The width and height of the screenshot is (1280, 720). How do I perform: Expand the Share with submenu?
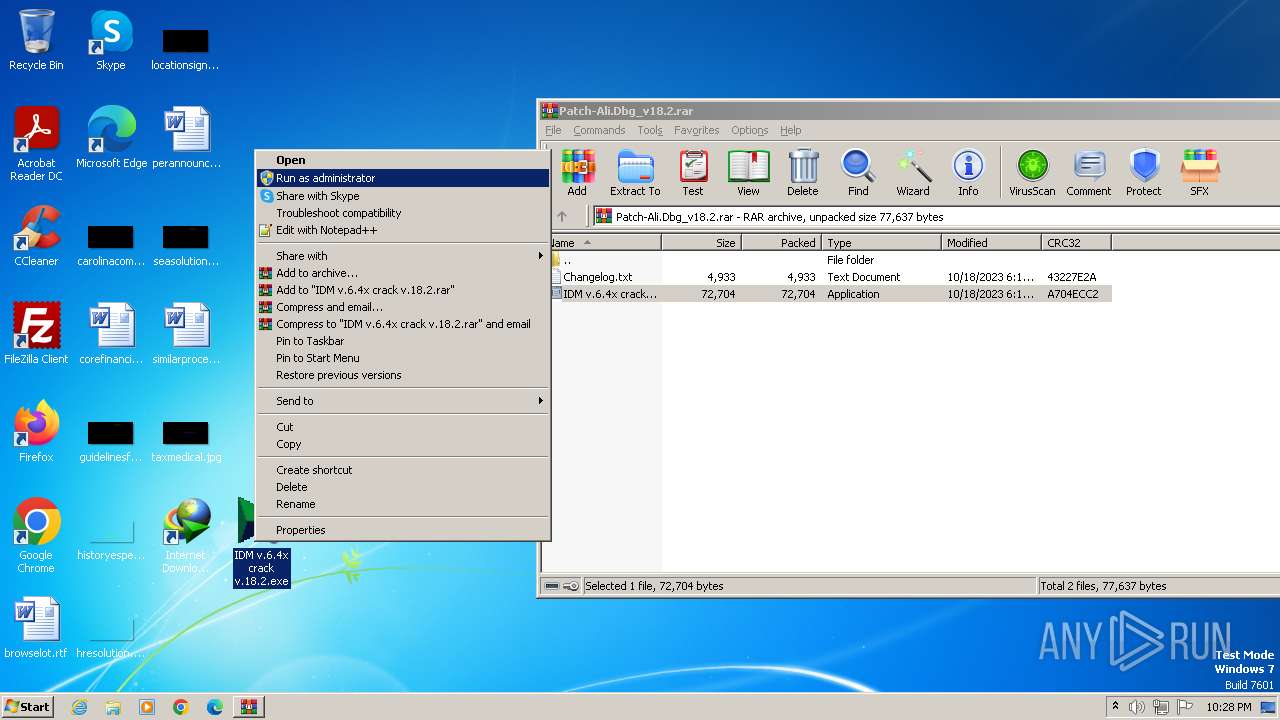[403, 256]
